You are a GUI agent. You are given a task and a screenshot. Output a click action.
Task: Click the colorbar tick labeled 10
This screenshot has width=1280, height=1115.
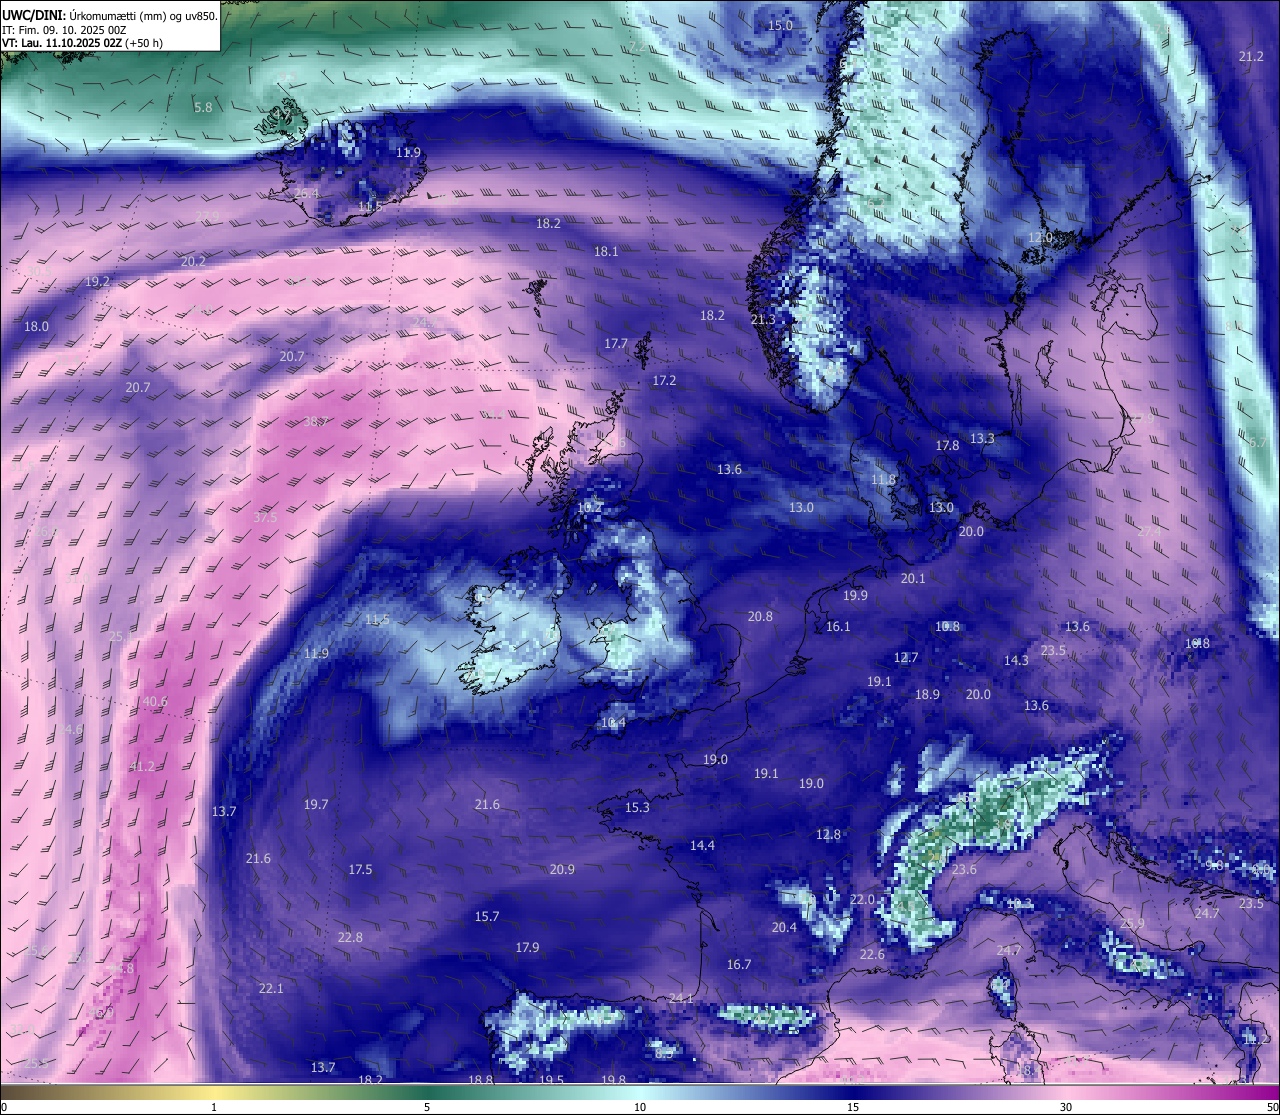point(640,1107)
